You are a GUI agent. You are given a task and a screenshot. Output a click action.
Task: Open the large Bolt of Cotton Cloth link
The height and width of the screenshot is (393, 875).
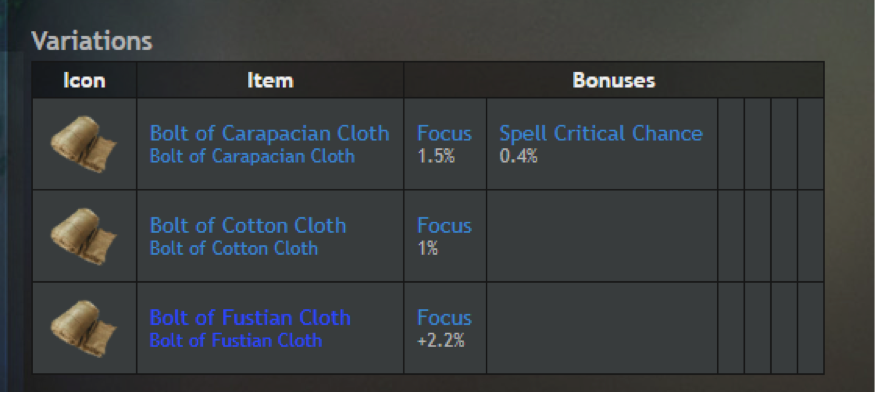point(248,225)
